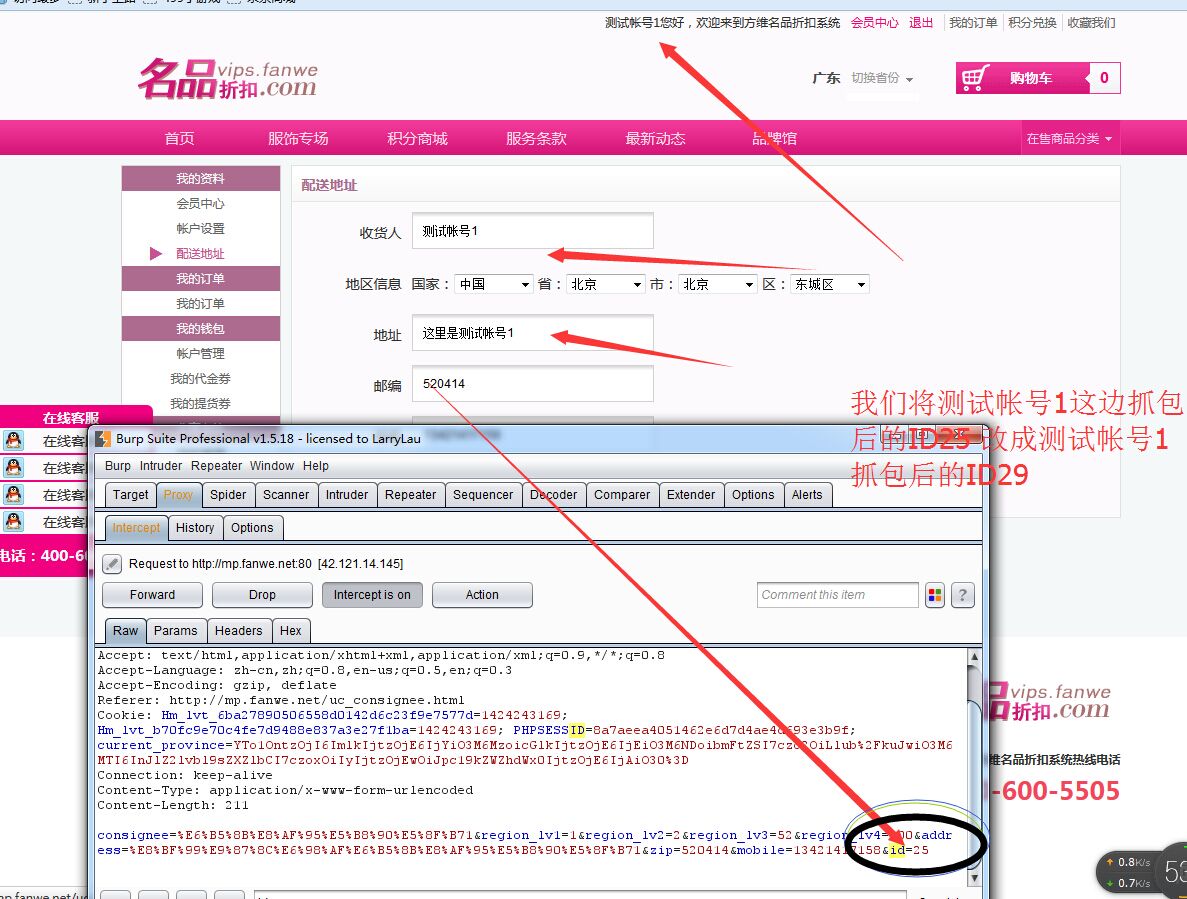Click the 会员中心 link in top bar
Screen dimensions: 1187x899
click(x=874, y=23)
